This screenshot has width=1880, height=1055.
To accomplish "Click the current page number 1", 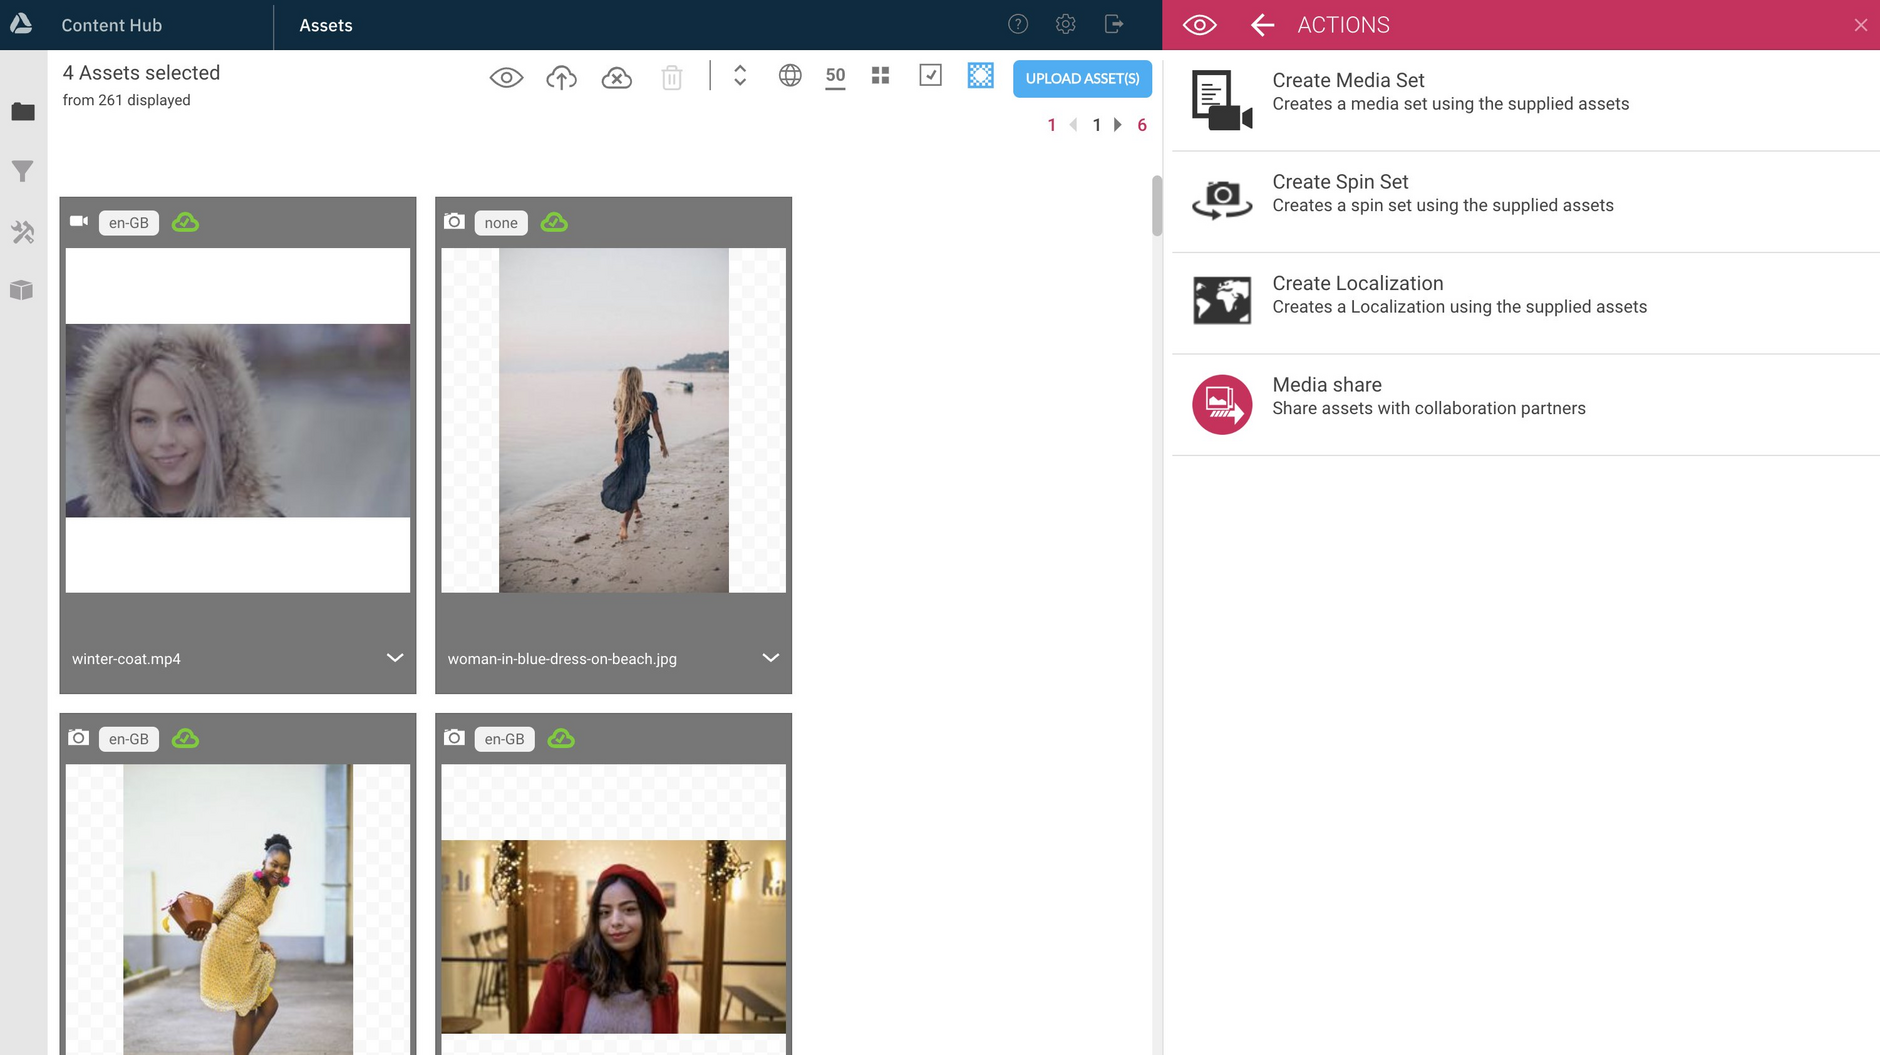I will pos(1096,125).
